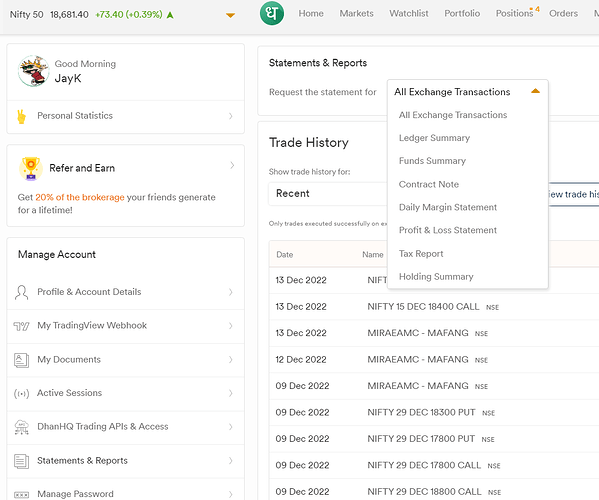
Task: Select All Exchange Transactions option in list
Action: 453,115
